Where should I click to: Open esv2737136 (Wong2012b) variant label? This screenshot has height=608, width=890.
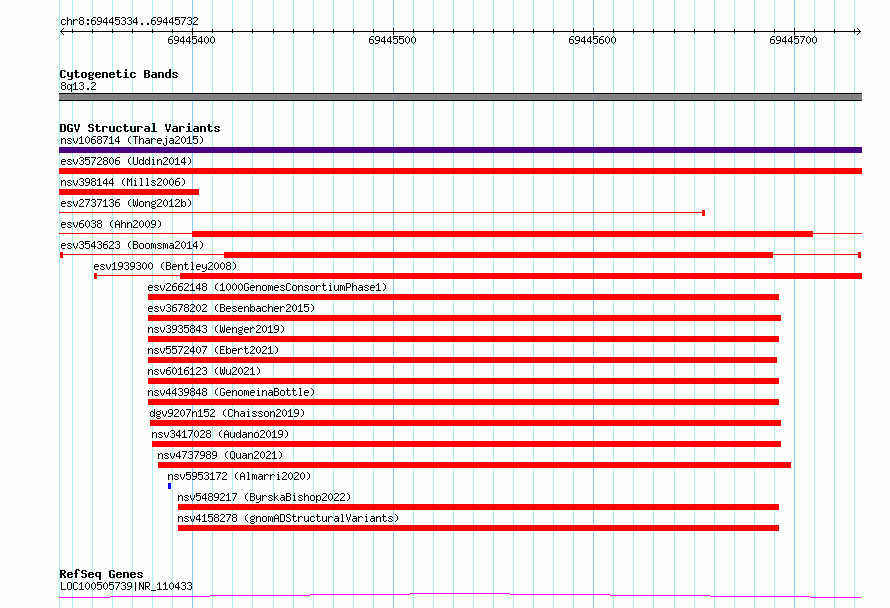click(x=126, y=203)
